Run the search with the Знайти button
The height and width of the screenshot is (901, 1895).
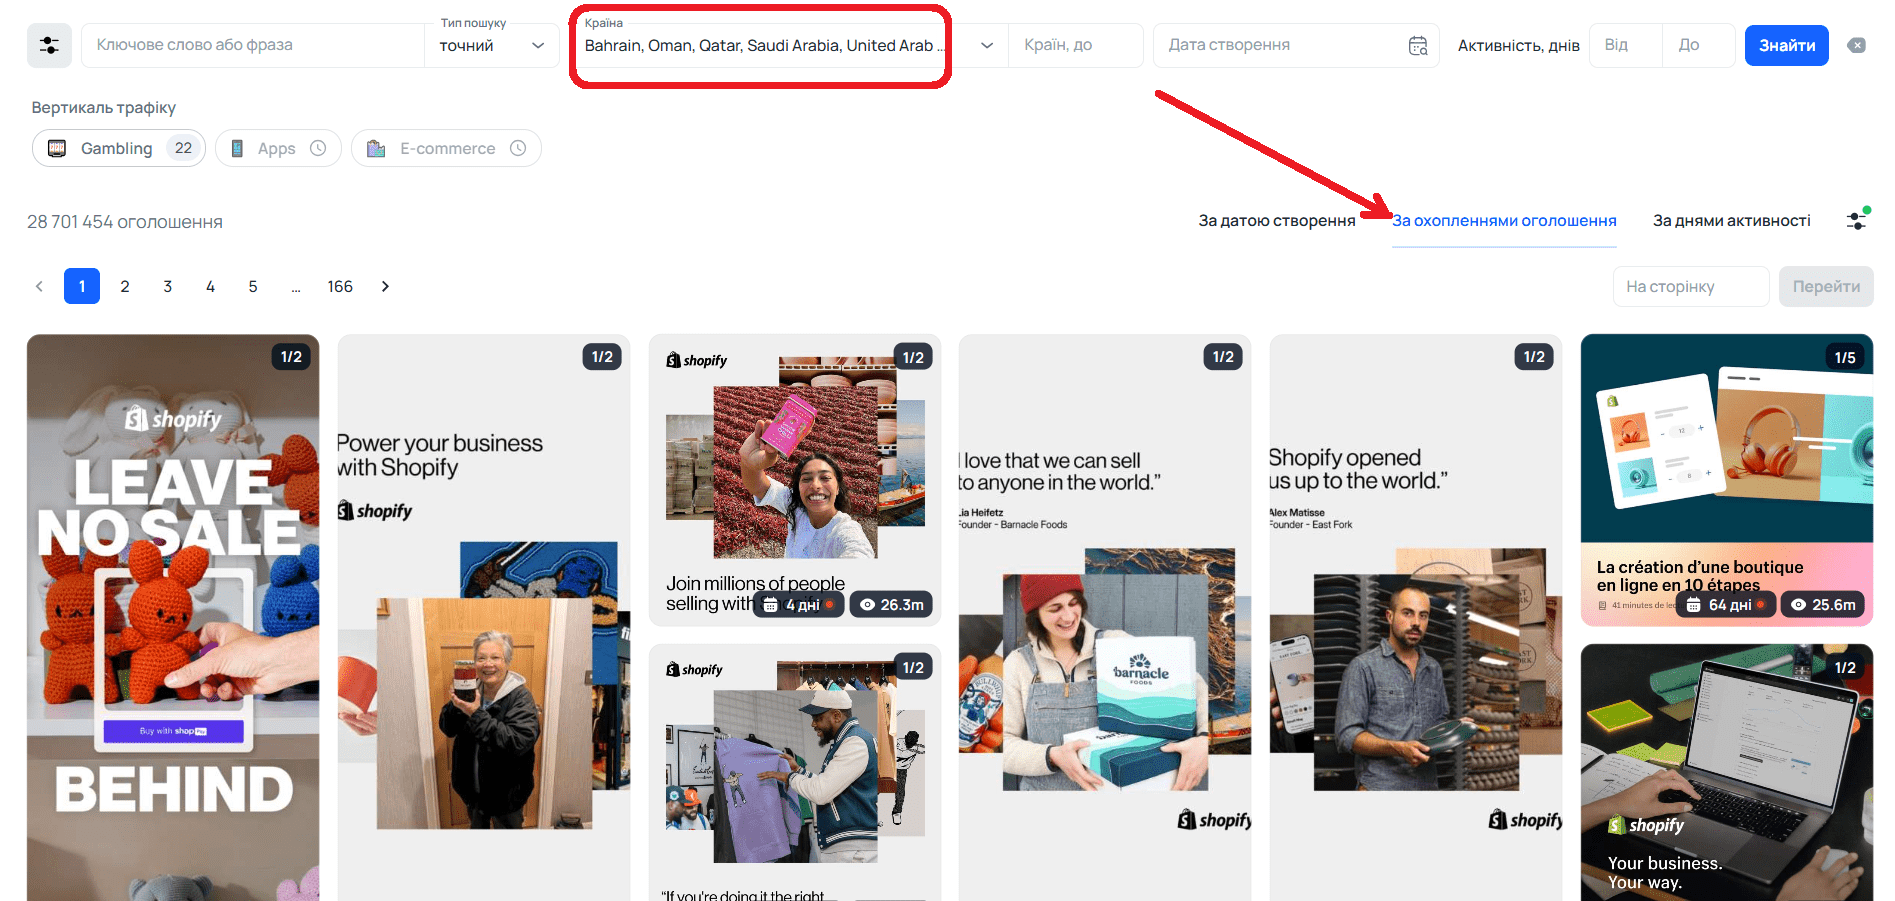[x=1787, y=45]
